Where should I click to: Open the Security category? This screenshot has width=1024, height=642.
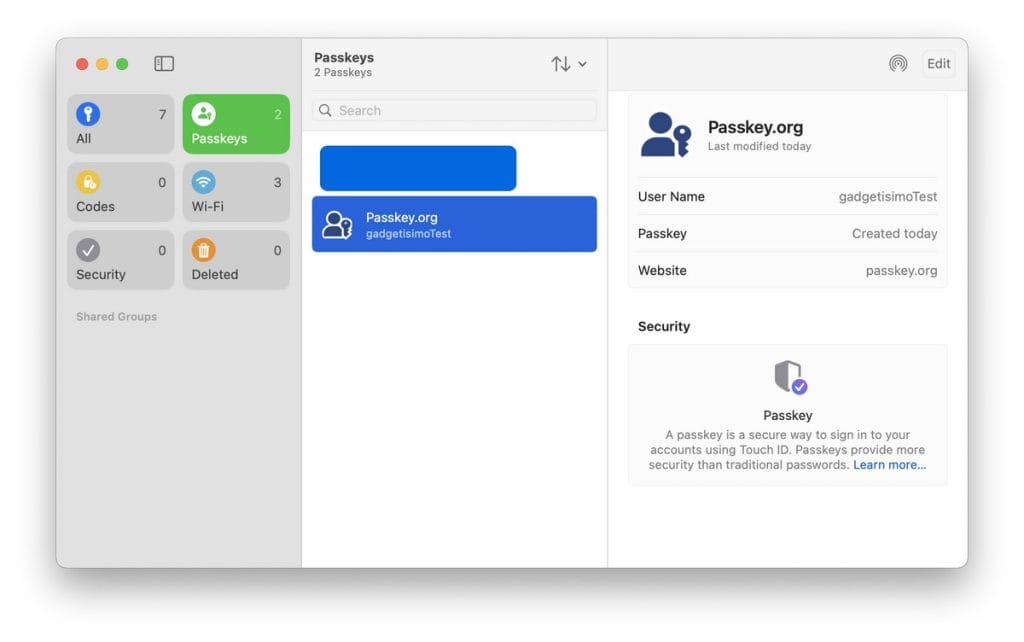click(121, 260)
